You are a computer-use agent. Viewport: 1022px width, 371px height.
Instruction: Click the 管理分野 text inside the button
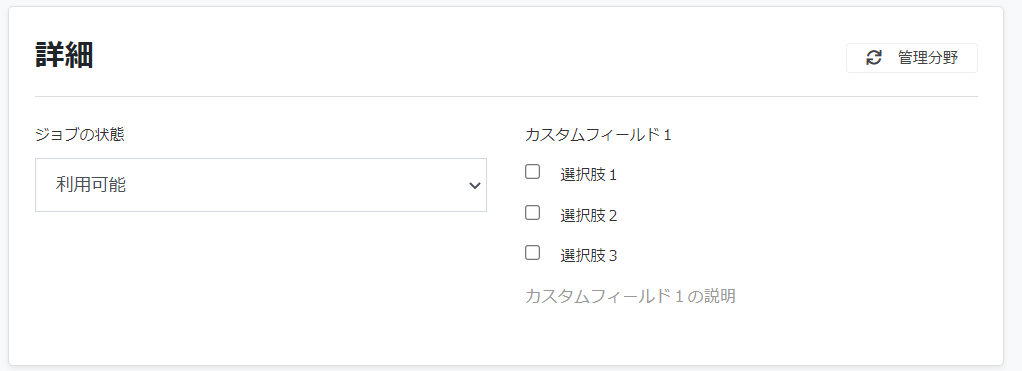point(928,58)
